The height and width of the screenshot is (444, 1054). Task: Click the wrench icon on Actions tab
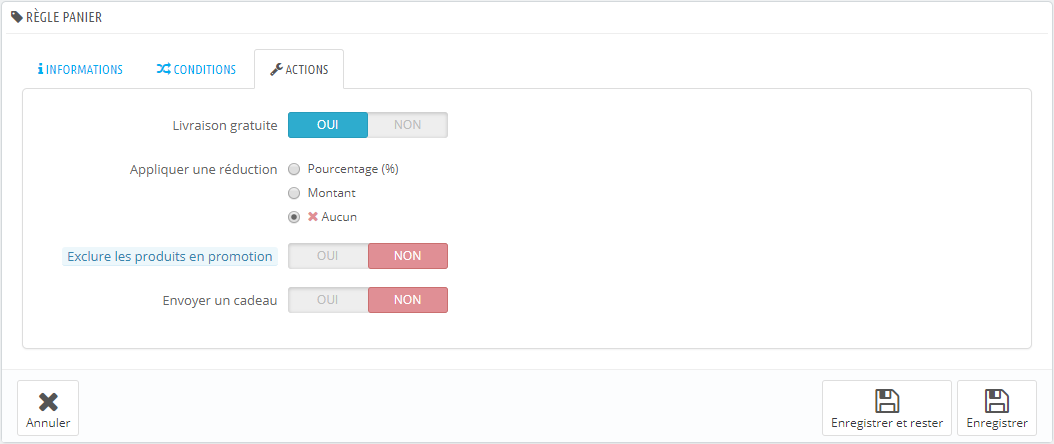[276, 69]
